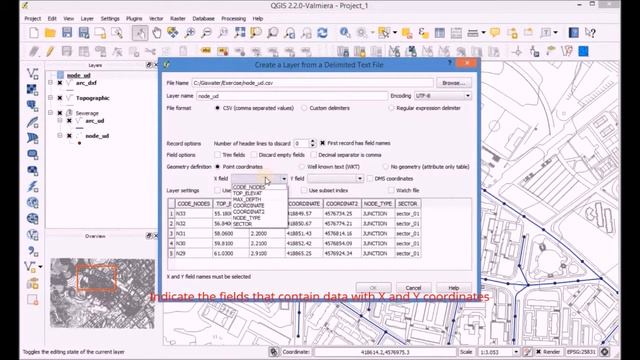Click the Save project floppy icon
The image size is (640, 360).
coord(67,33)
